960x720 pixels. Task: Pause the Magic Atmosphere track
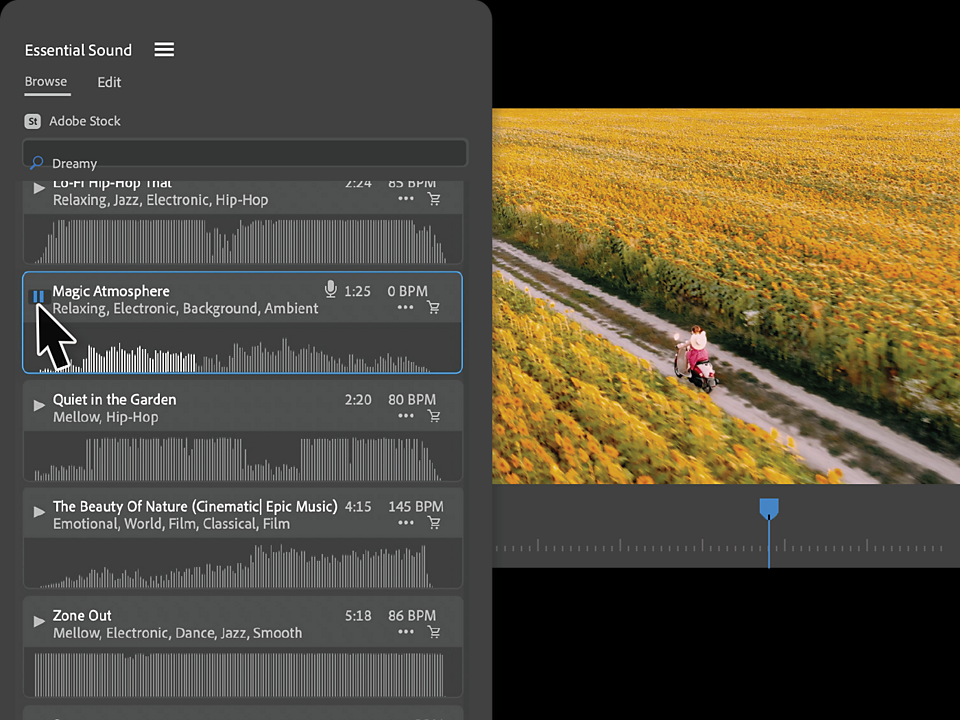tap(39, 297)
